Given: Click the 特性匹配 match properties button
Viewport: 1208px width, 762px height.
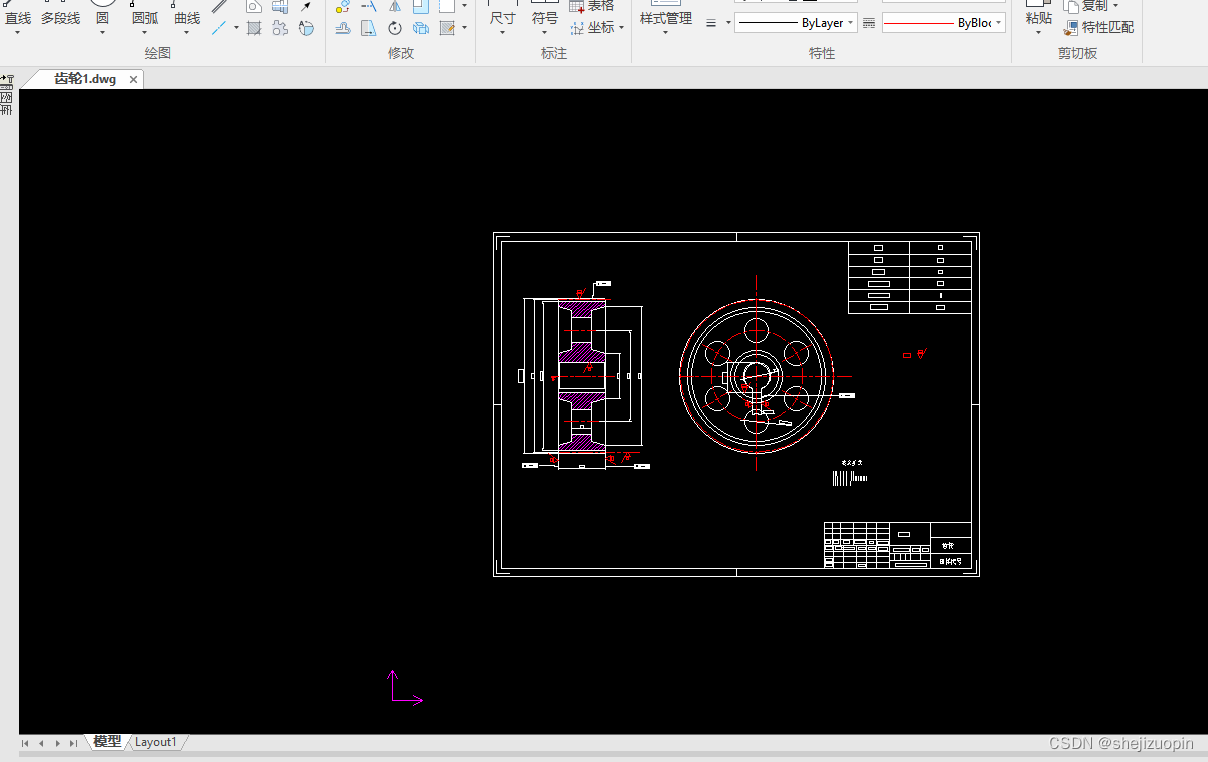Looking at the screenshot, I should coord(1099,28).
